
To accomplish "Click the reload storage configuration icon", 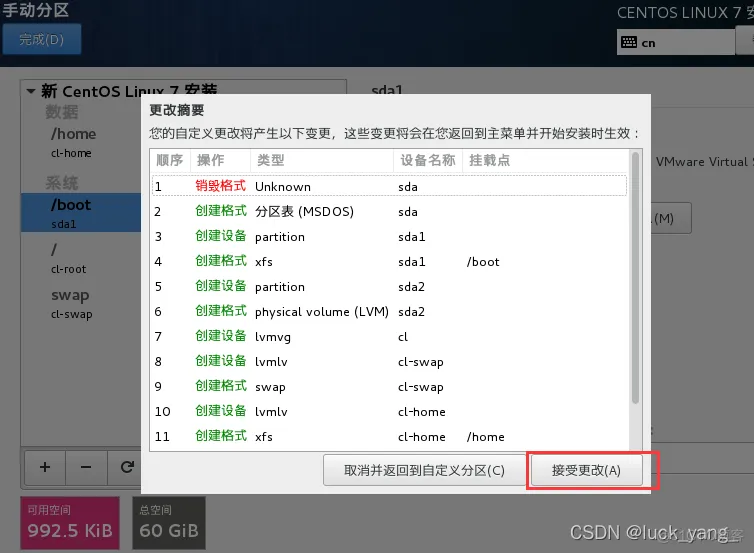I will pyautogui.click(x=127, y=466).
